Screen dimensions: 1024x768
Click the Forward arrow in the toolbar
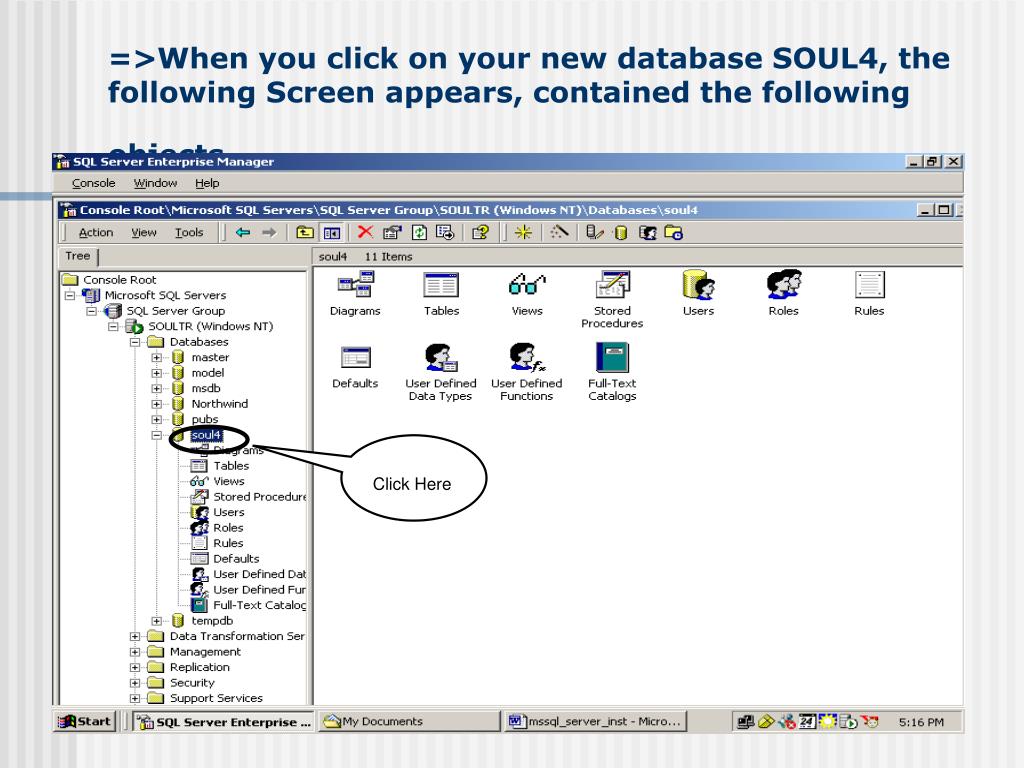269,232
